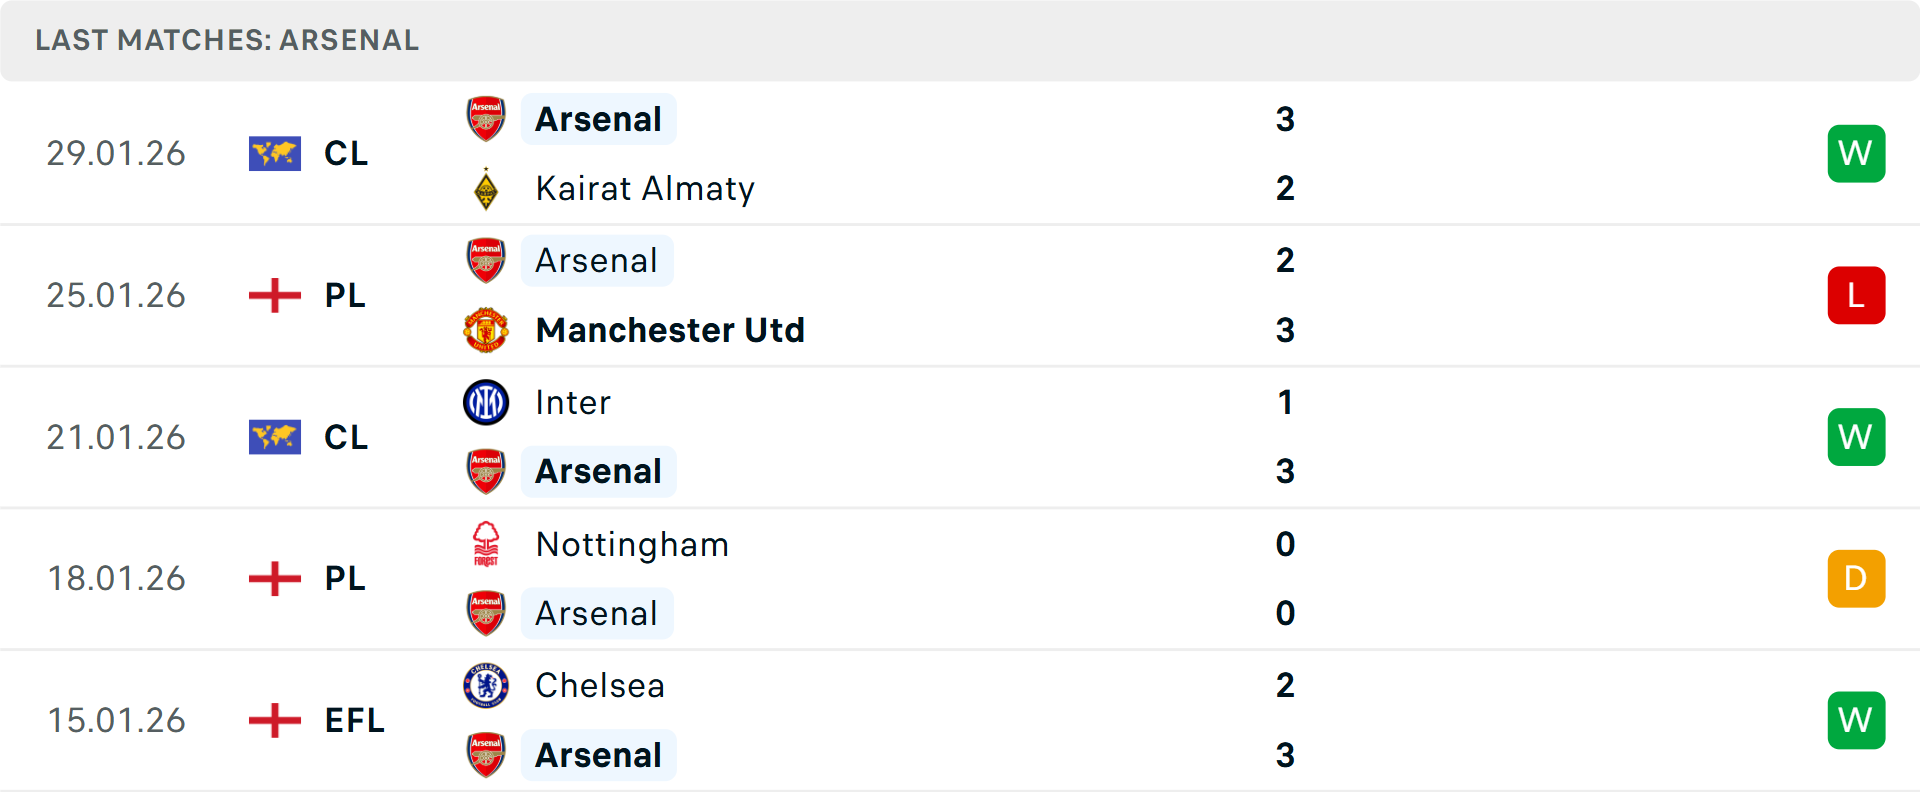Viewport: 1920px width, 792px height.
Task: Open the Chelsea team link
Action: pyautogui.click(x=600, y=686)
